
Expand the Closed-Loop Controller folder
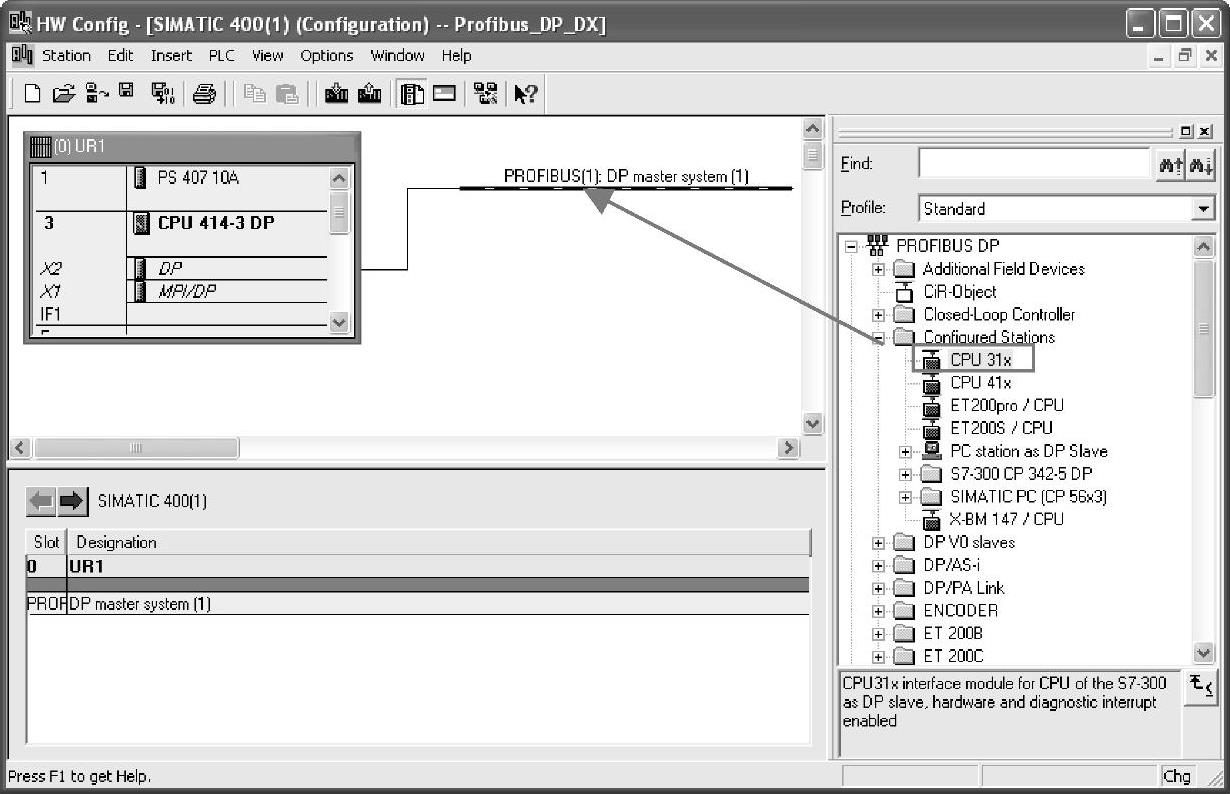(x=878, y=315)
